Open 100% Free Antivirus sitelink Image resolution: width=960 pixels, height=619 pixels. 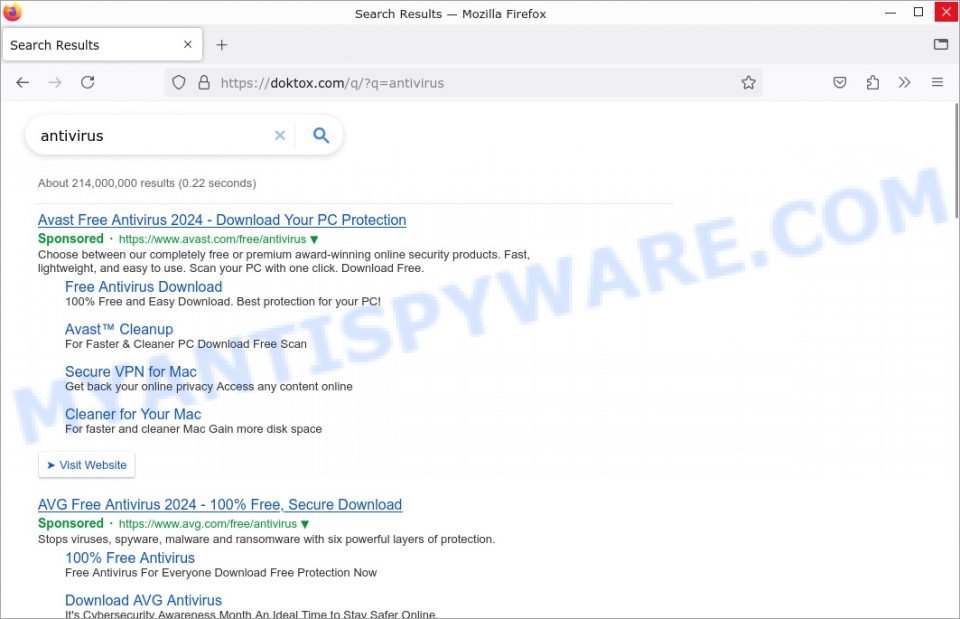point(130,558)
